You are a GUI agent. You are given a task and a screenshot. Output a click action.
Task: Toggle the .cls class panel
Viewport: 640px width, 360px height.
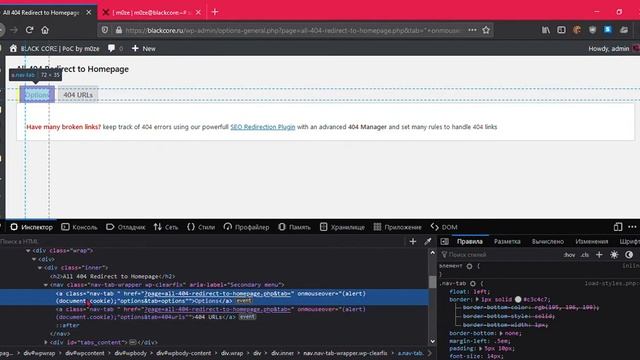(585, 255)
